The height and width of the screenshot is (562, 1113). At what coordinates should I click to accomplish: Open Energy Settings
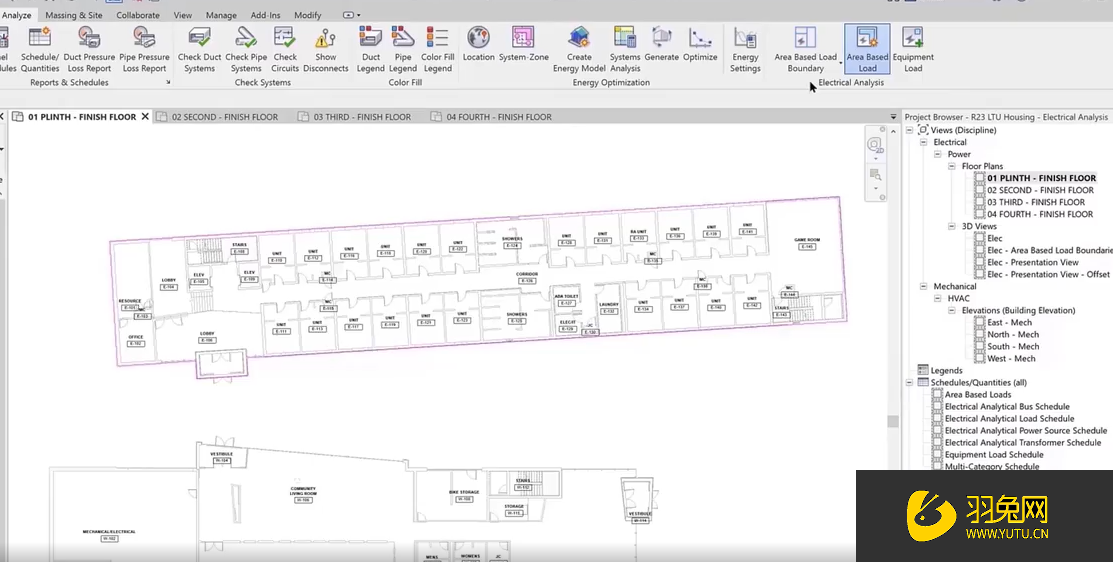coord(745,49)
